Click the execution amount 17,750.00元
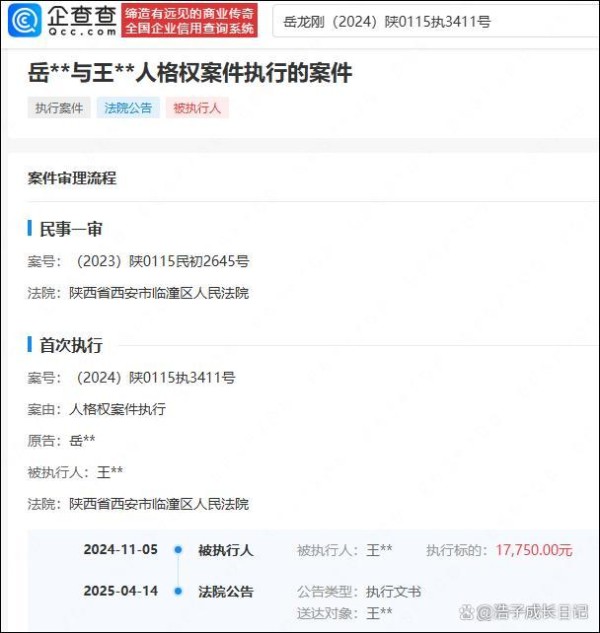 [x=534, y=550]
